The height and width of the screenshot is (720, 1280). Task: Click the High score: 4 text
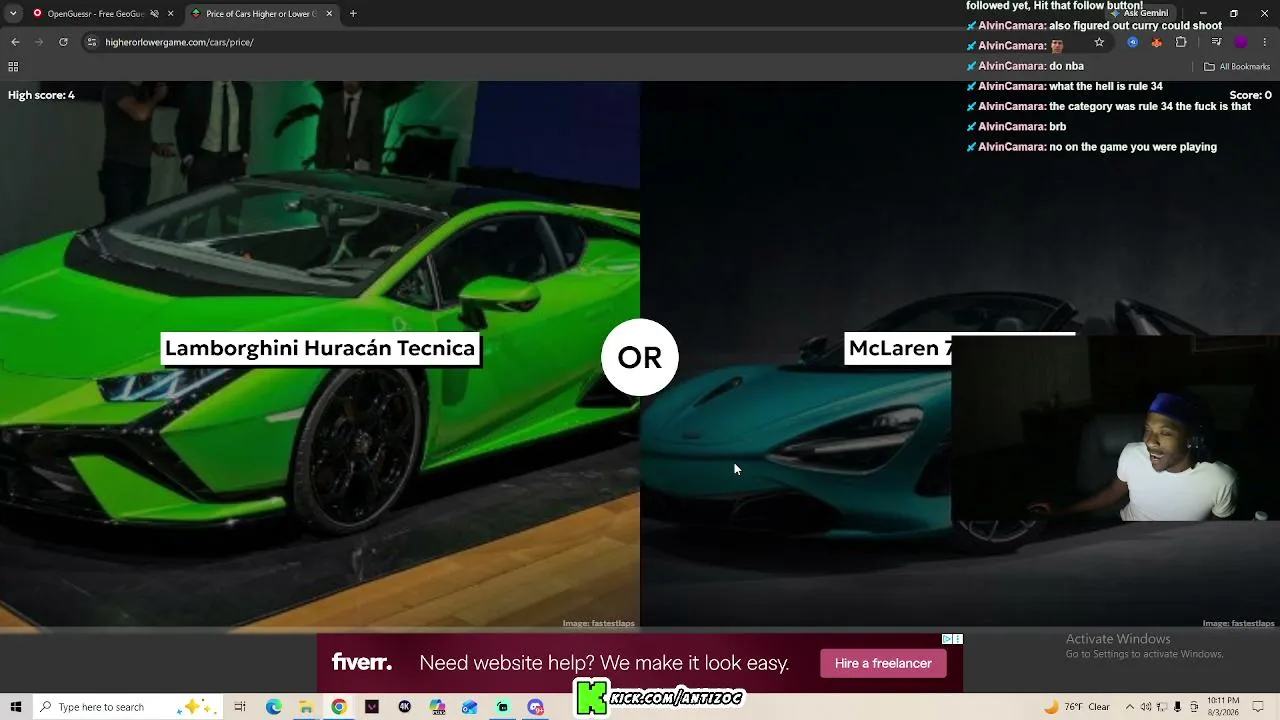pyautogui.click(x=41, y=95)
